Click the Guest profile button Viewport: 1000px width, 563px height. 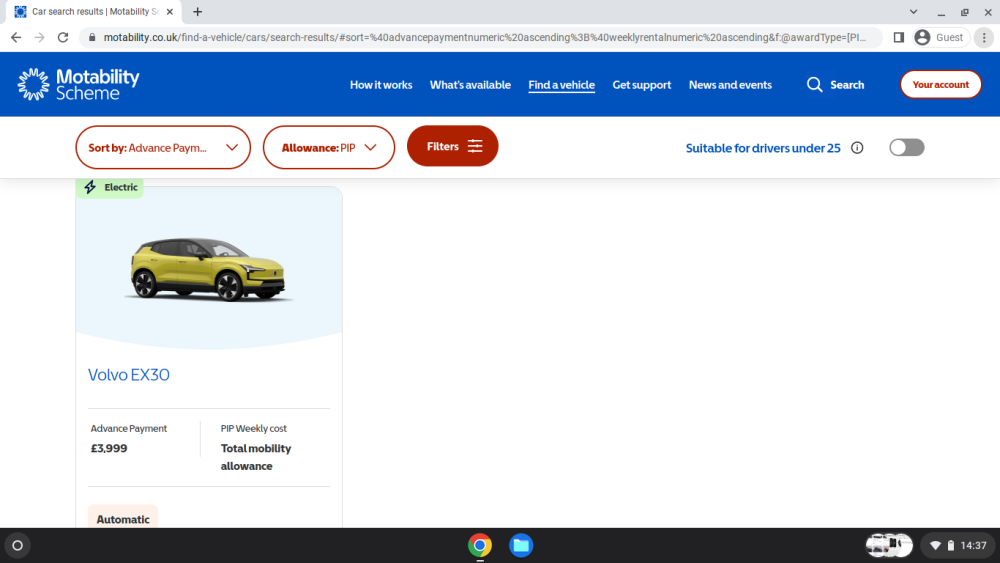click(x=940, y=38)
